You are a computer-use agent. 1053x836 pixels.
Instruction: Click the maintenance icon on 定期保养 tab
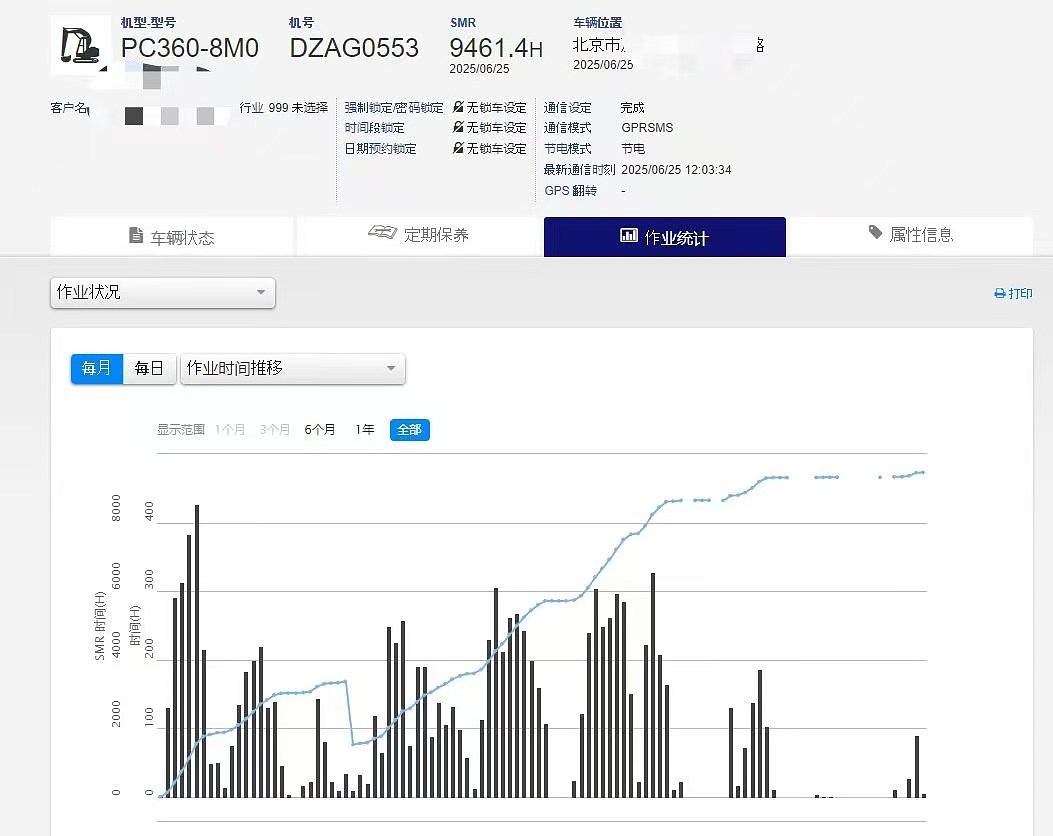tap(382, 232)
